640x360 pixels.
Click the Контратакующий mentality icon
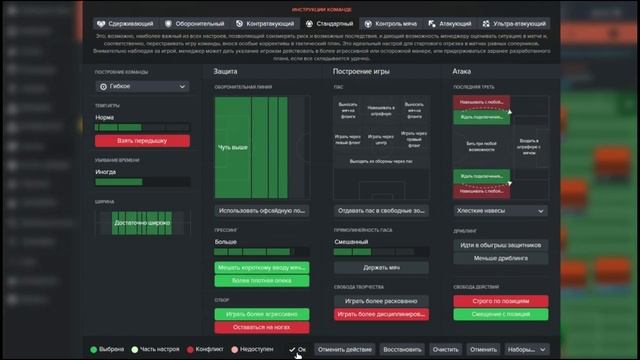(239, 24)
